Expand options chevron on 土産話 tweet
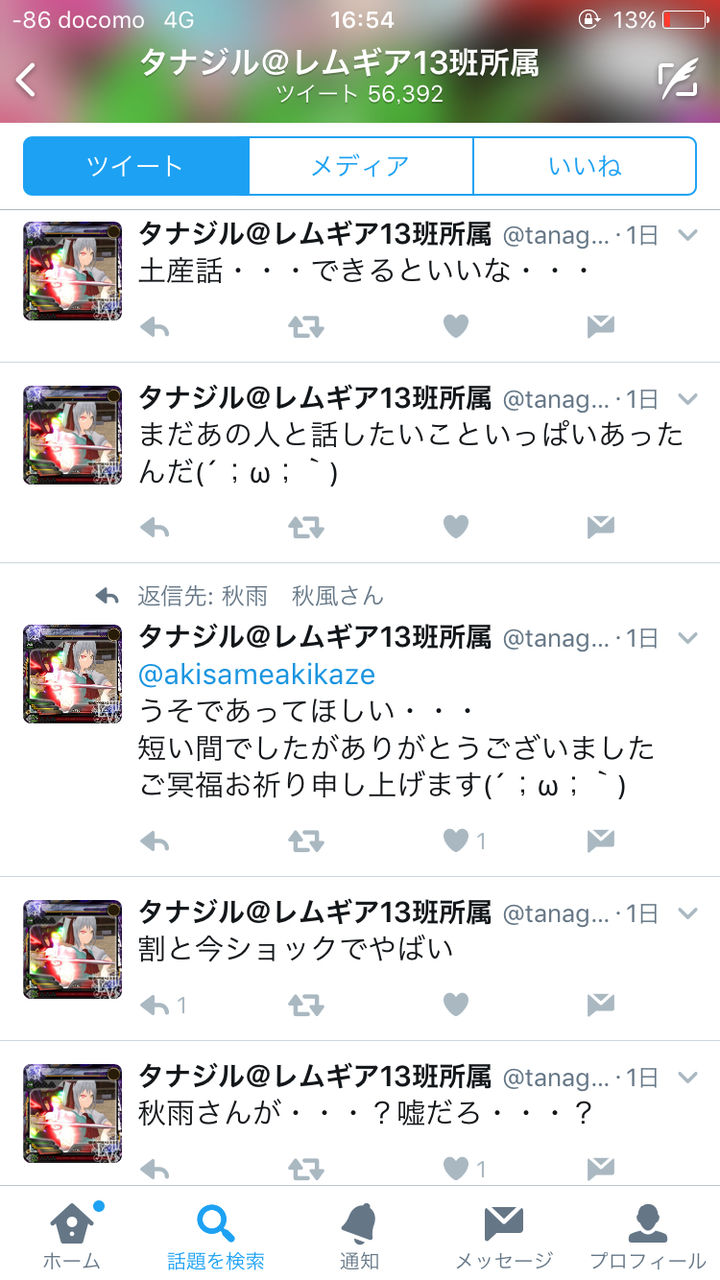This screenshot has width=720, height=1280. (x=687, y=235)
